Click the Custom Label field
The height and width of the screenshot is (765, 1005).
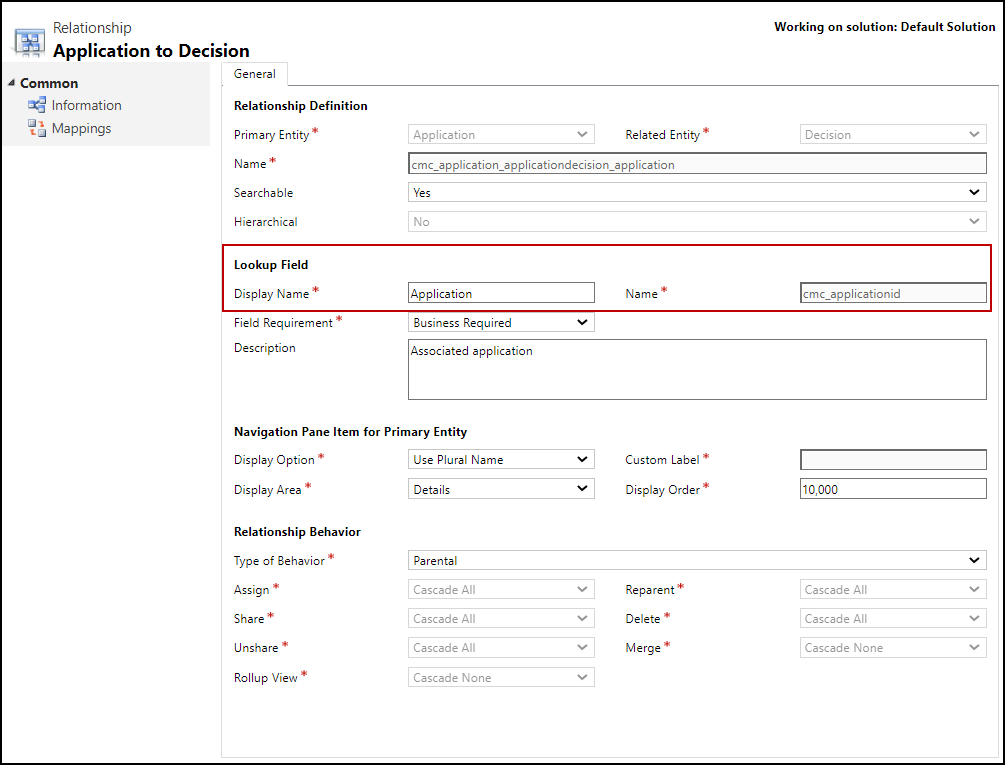click(893, 460)
